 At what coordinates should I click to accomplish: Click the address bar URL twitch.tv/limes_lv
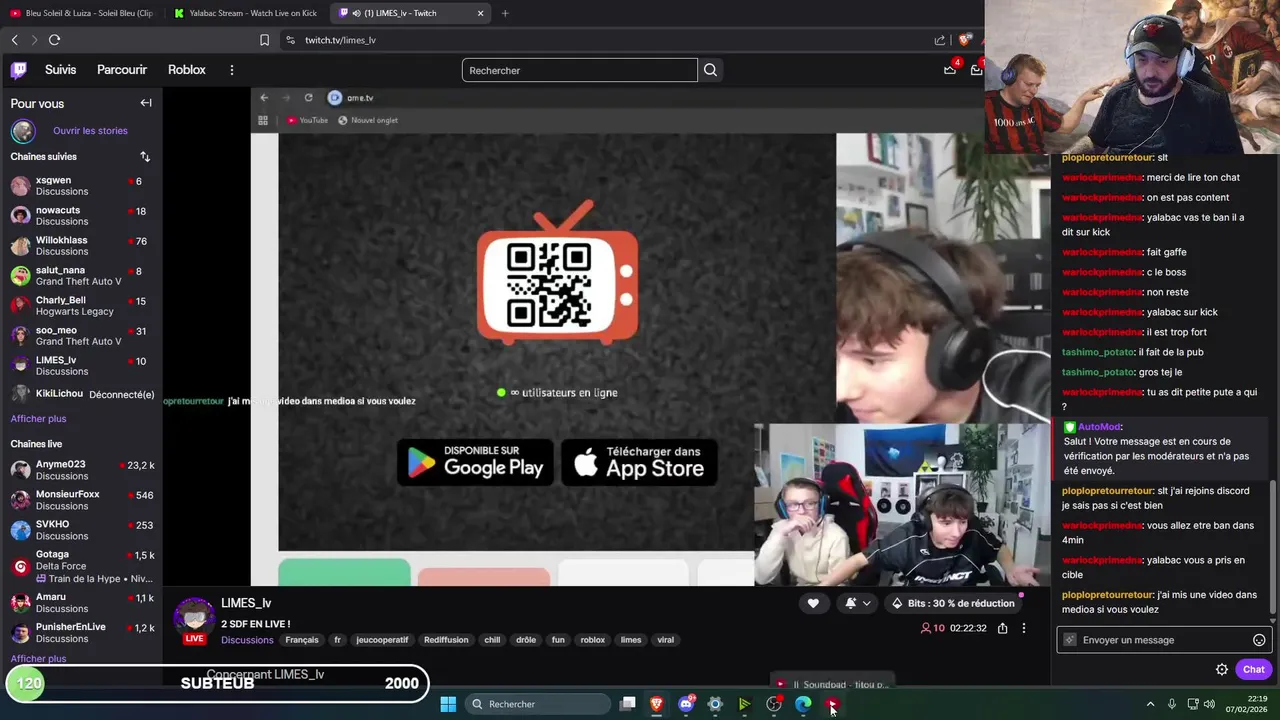pos(340,40)
